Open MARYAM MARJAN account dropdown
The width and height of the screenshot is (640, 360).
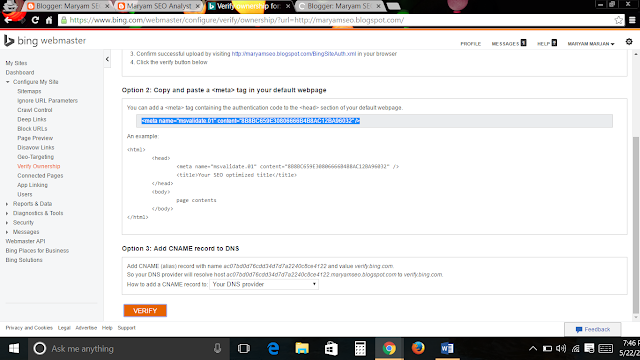click(x=591, y=44)
